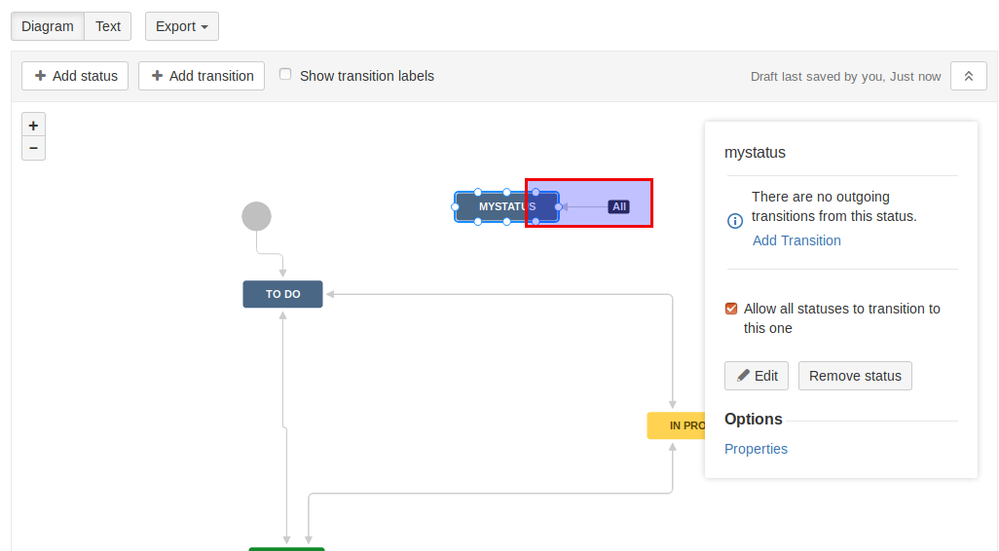Select the MYSTATUS status node

(507, 206)
